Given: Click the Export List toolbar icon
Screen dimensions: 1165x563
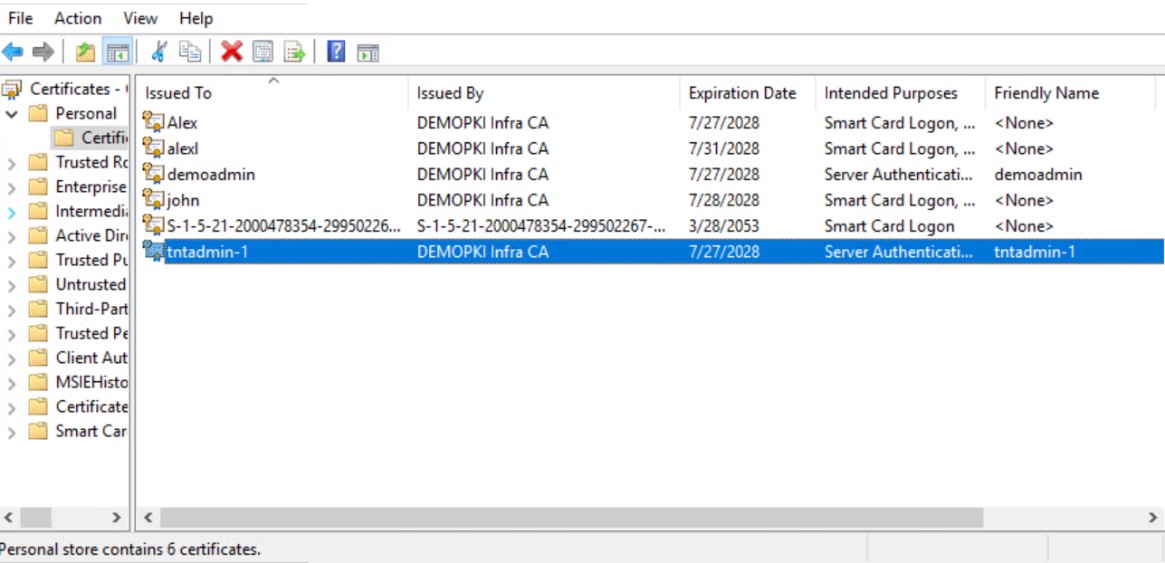Looking at the screenshot, I should (295, 52).
